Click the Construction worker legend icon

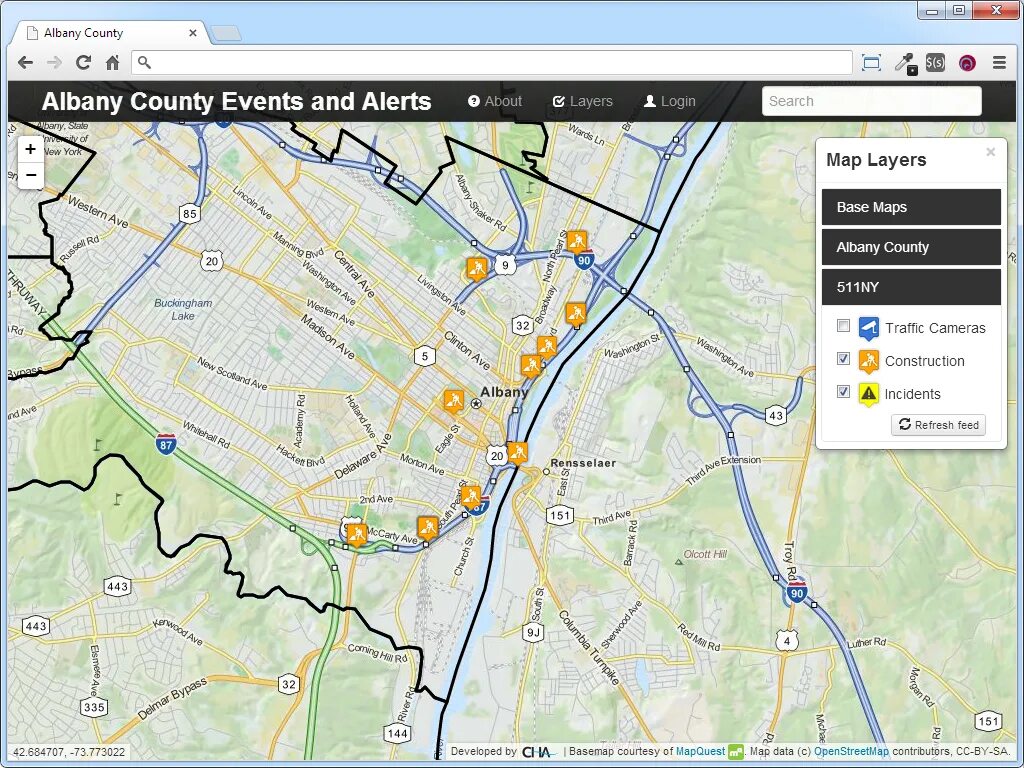[x=868, y=360]
